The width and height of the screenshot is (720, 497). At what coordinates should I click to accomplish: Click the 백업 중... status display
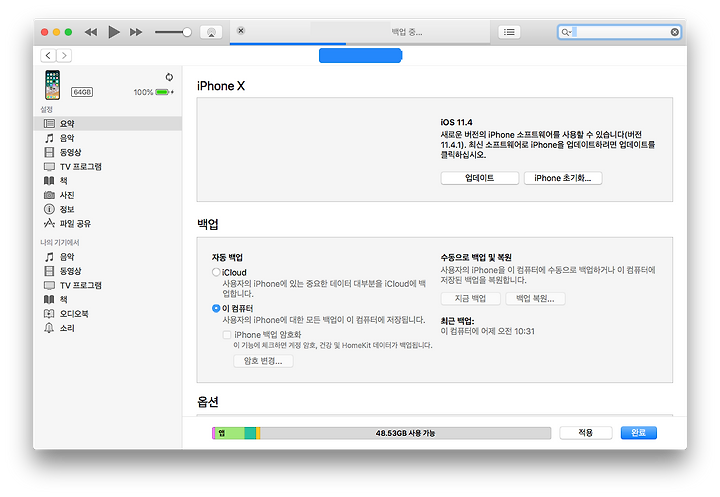click(406, 32)
